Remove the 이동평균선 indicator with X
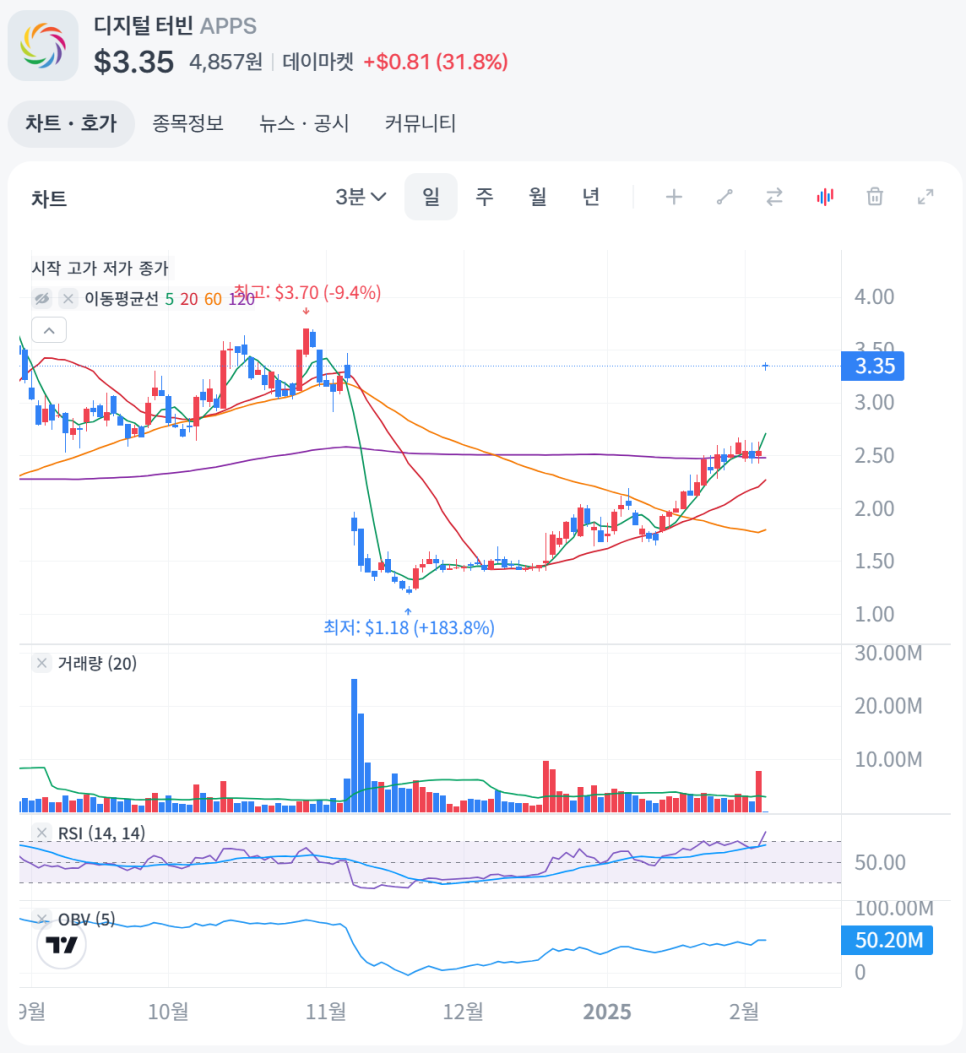This screenshot has width=966, height=1053. [68, 298]
